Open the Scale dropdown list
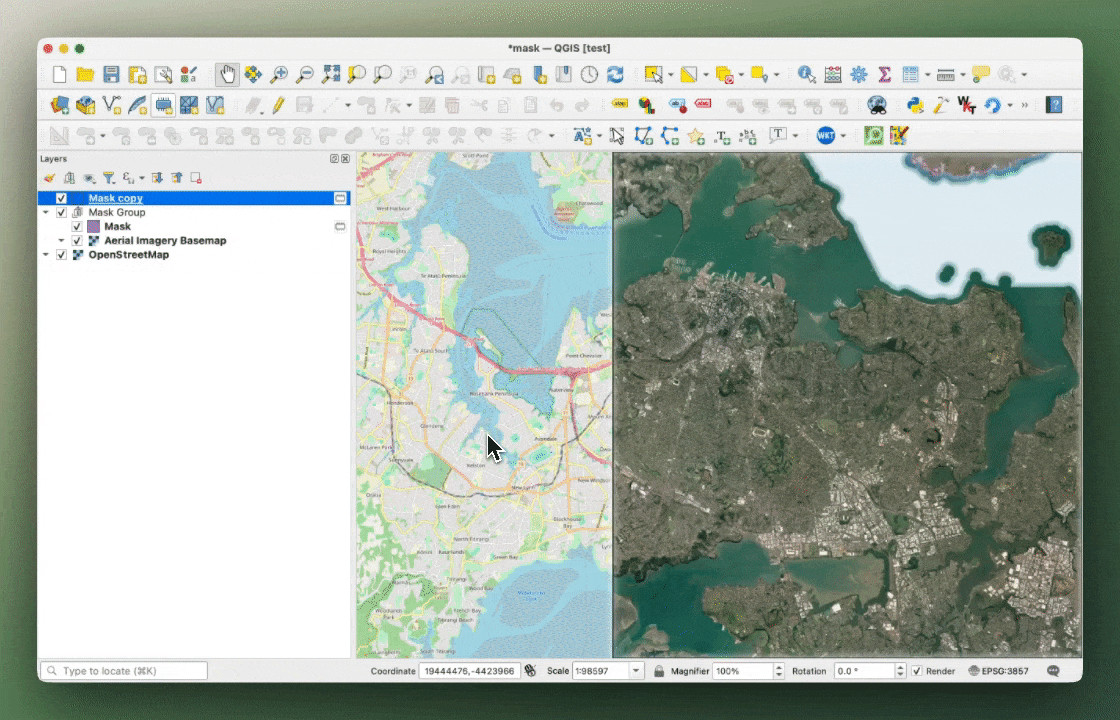The image size is (1120, 720). (x=637, y=671)
